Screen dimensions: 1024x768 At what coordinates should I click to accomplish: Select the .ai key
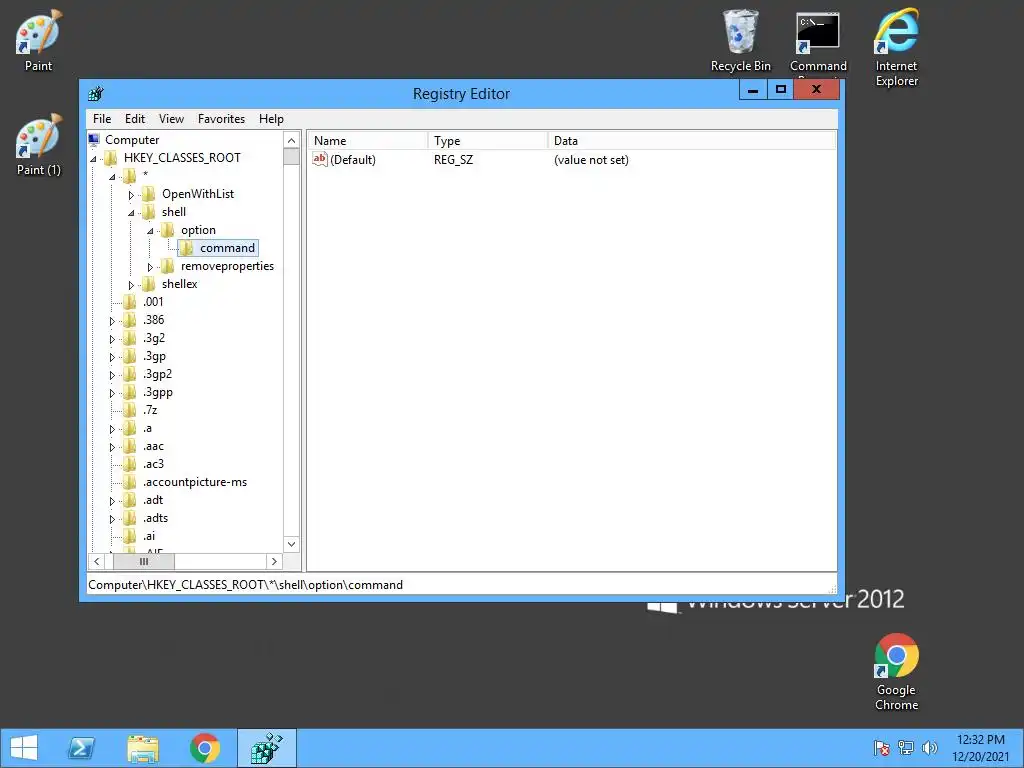tap(149, 536)
